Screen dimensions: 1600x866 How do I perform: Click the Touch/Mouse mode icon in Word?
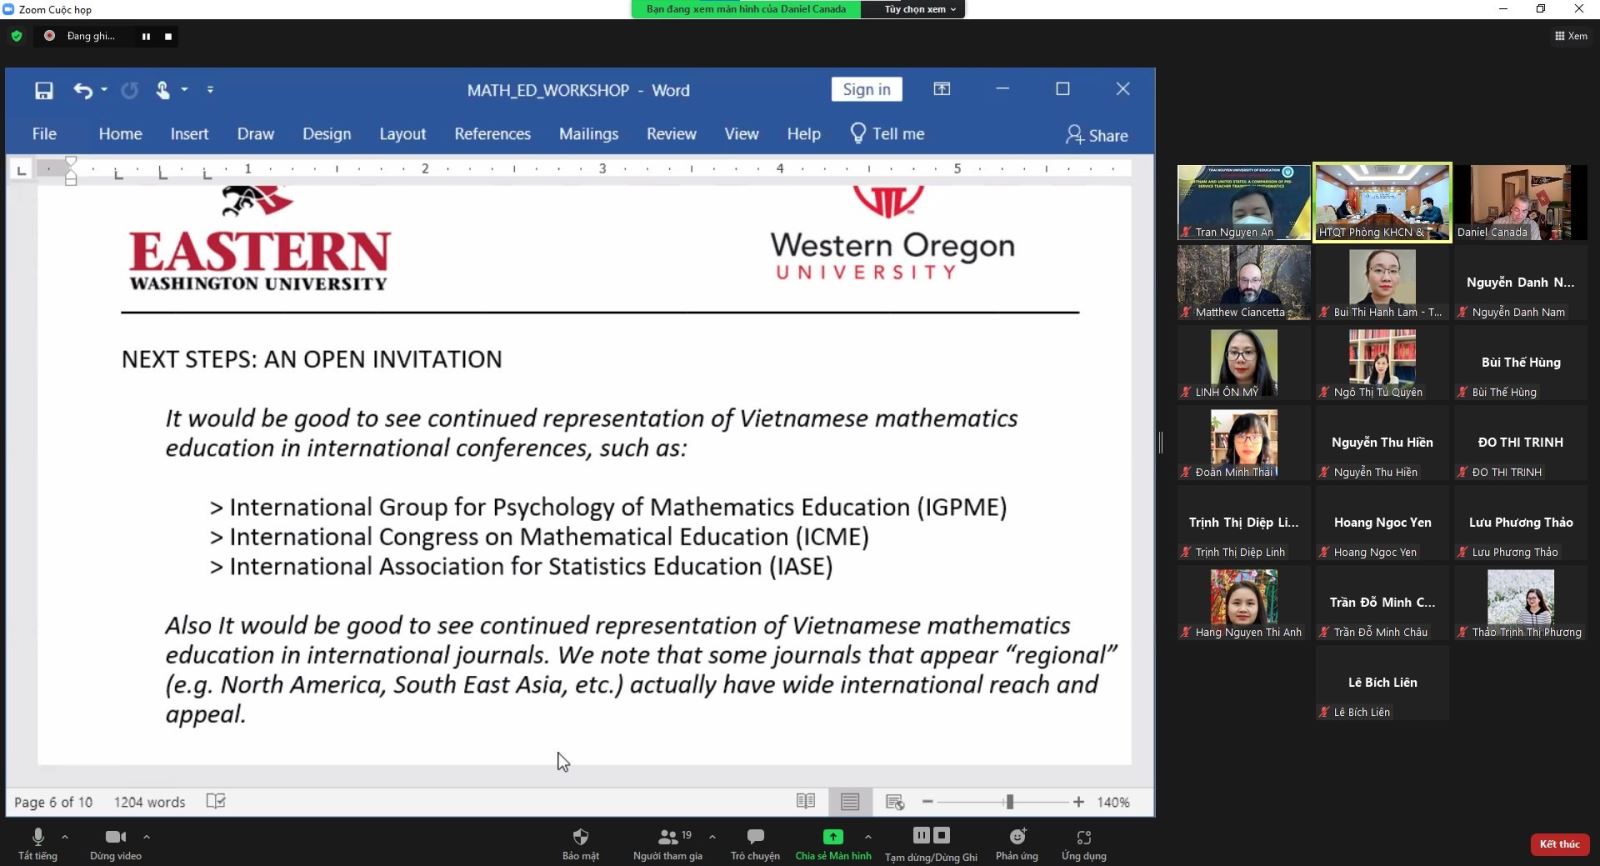(163, 90)
